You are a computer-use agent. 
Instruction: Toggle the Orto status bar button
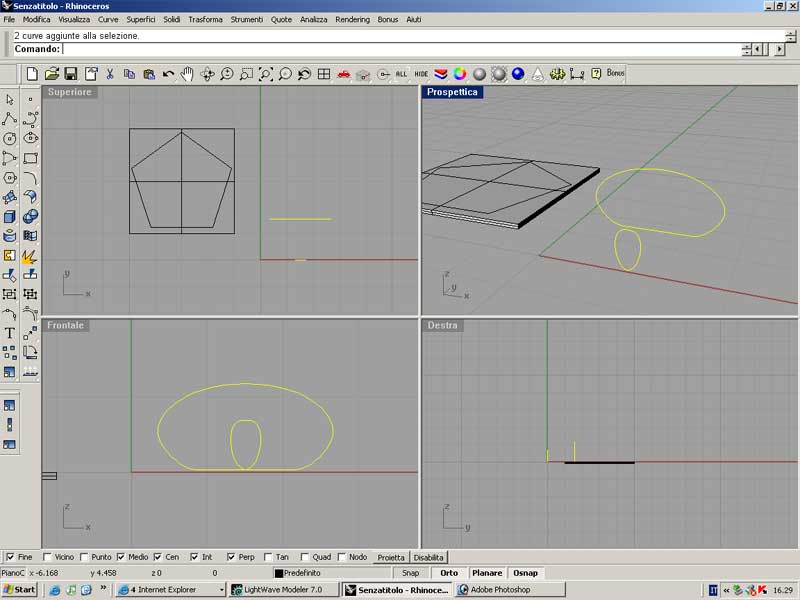coord(449,573)
